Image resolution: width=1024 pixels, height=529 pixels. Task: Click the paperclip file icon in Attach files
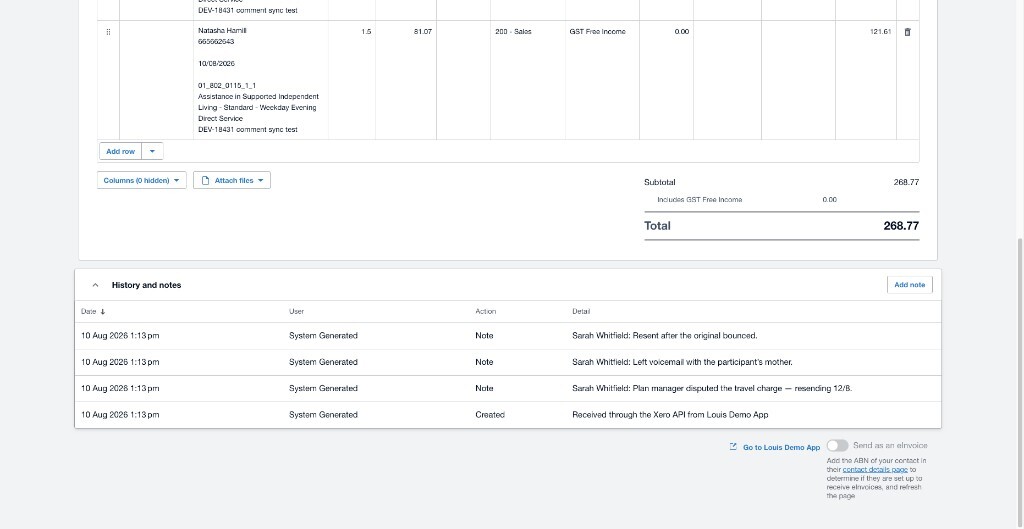click(x=206, y=180)
